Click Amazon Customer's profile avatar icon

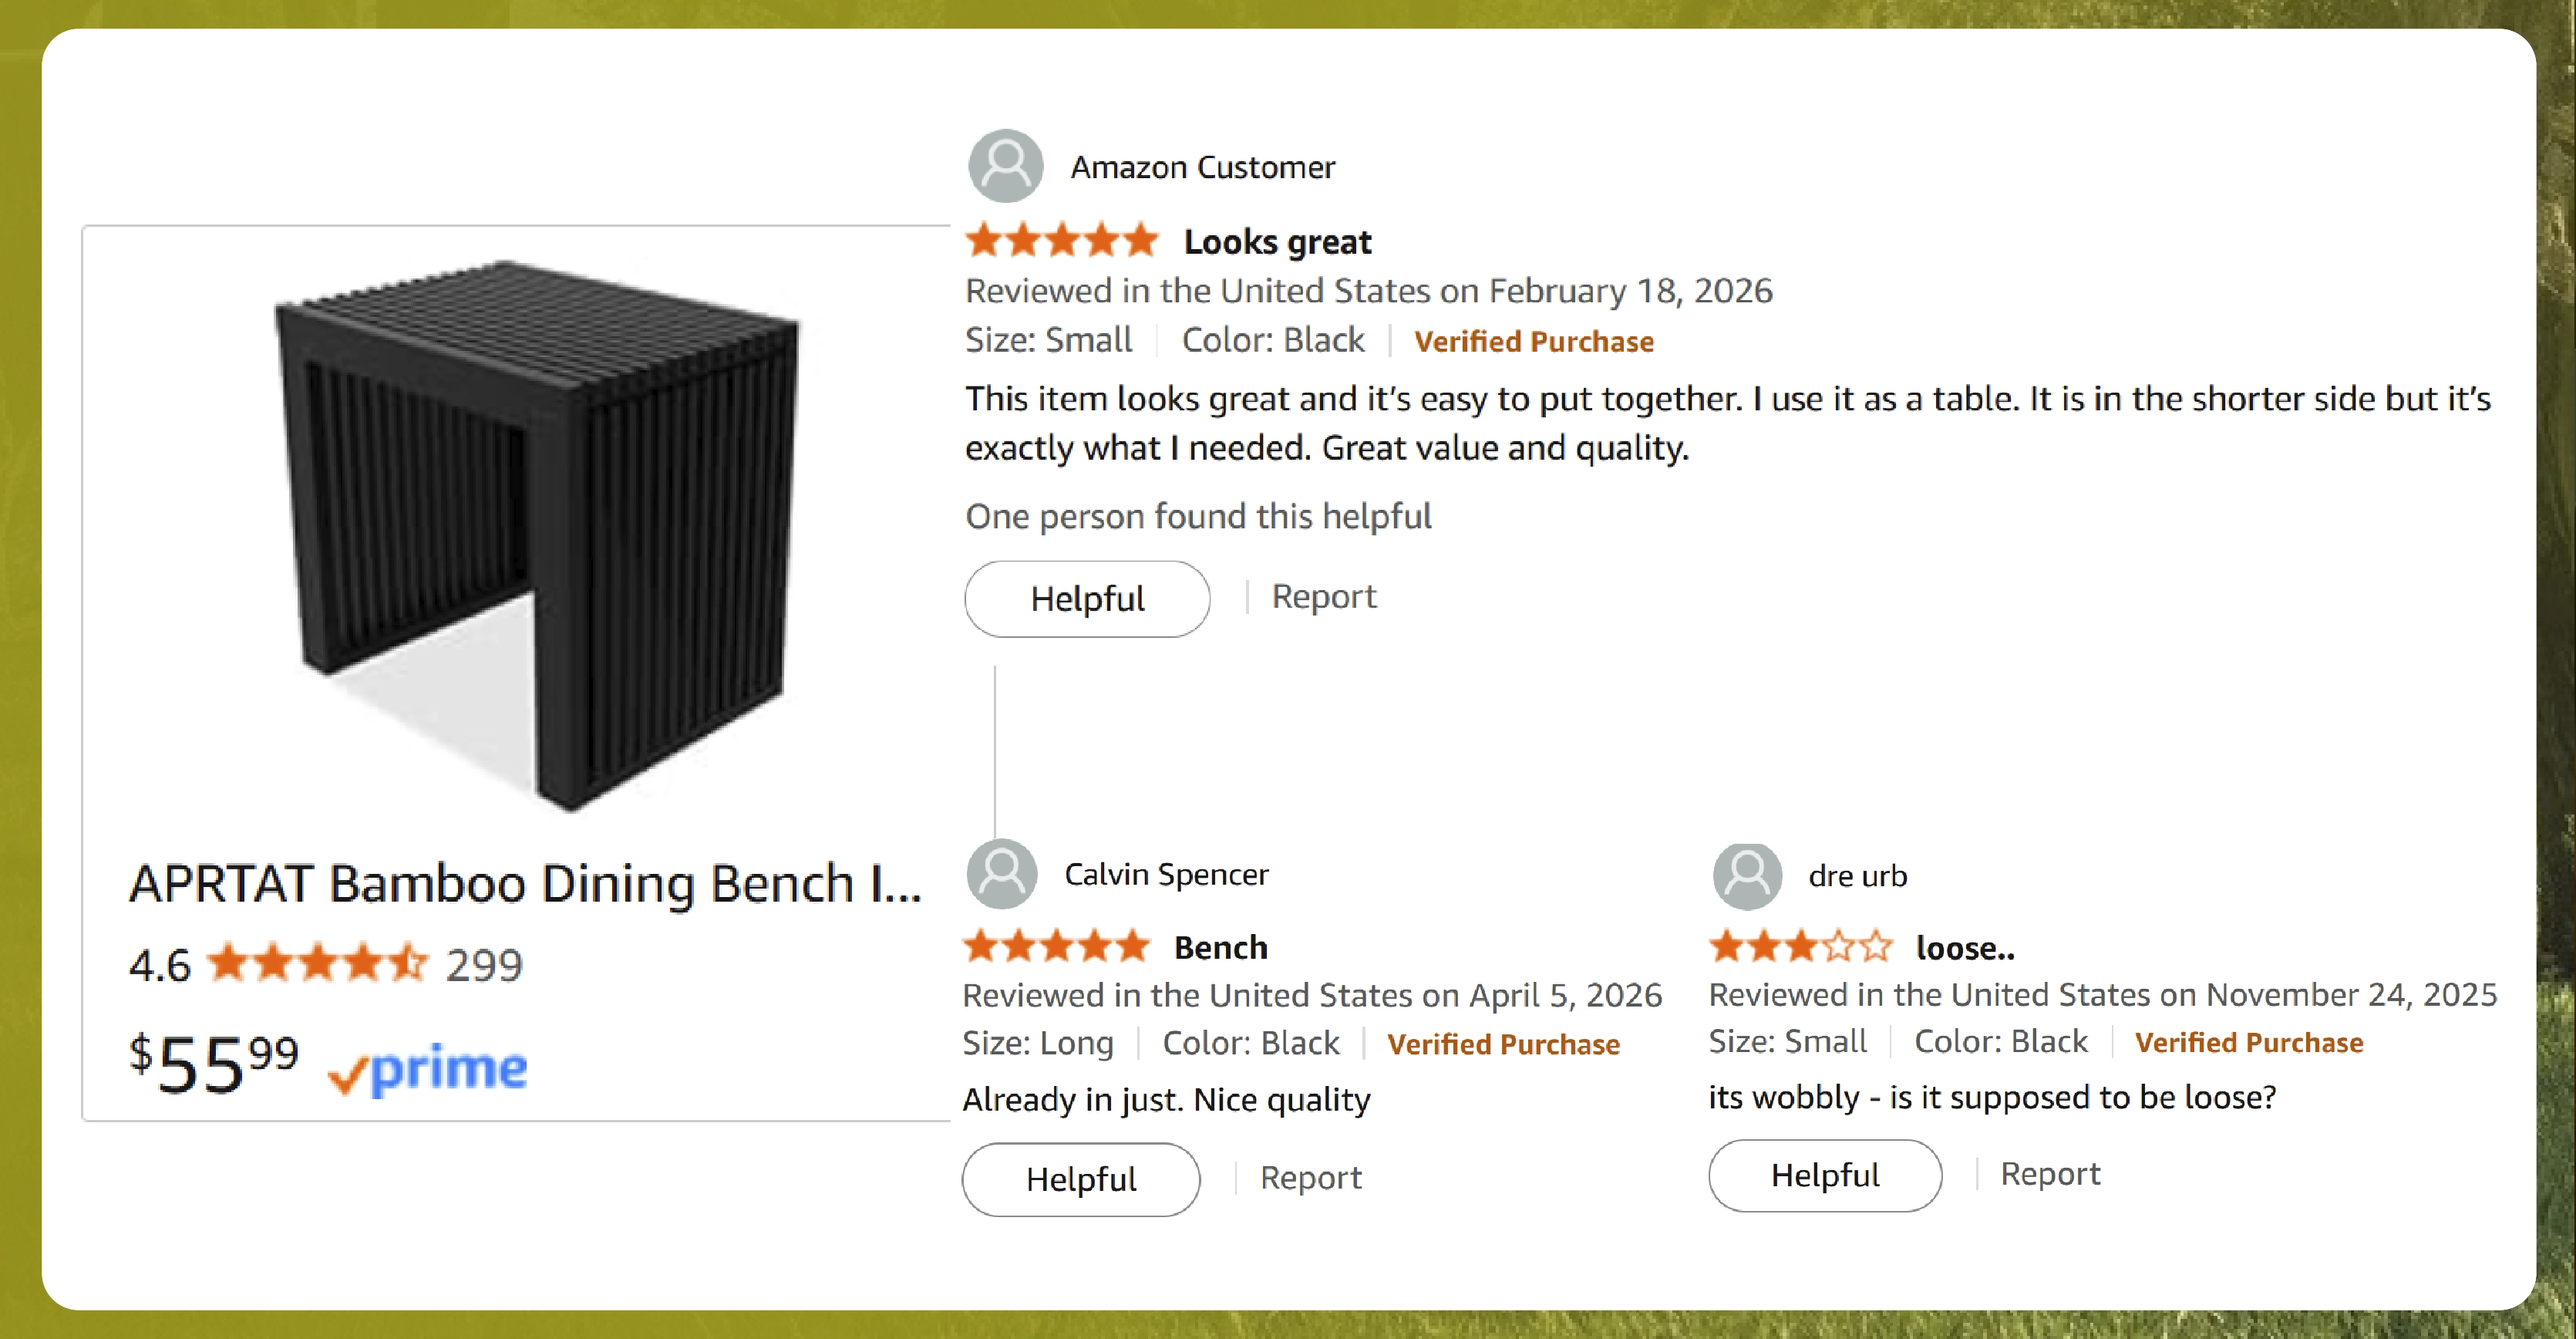(1005, 166)
